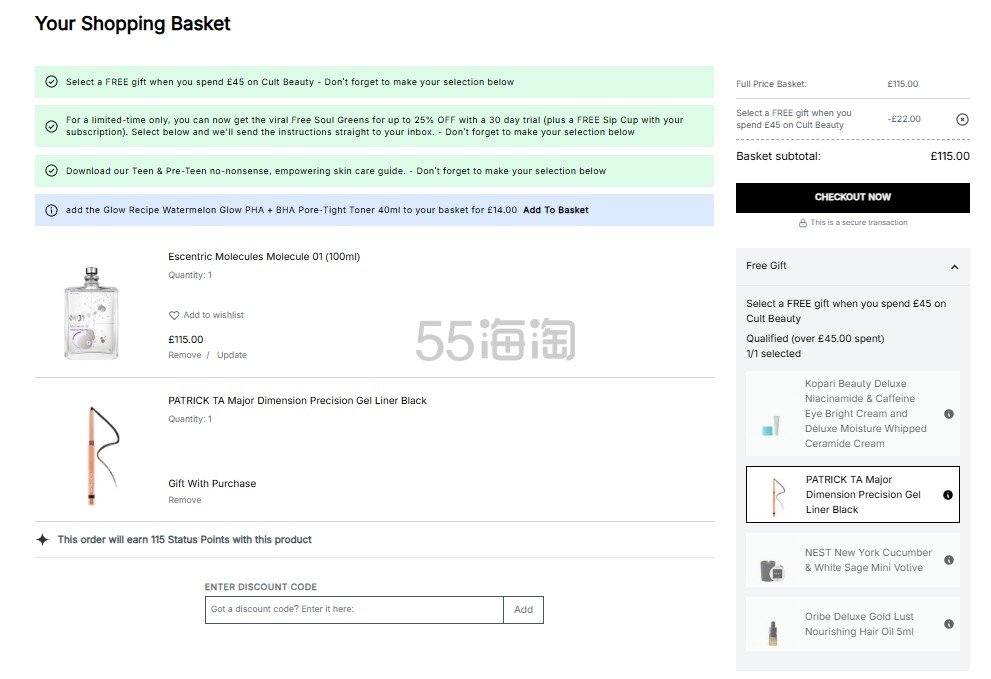Open PATRICK TA Gel Liner product title
Viewport: 991px width, 679px height.
pyautogui.click(x=297, y=401)
